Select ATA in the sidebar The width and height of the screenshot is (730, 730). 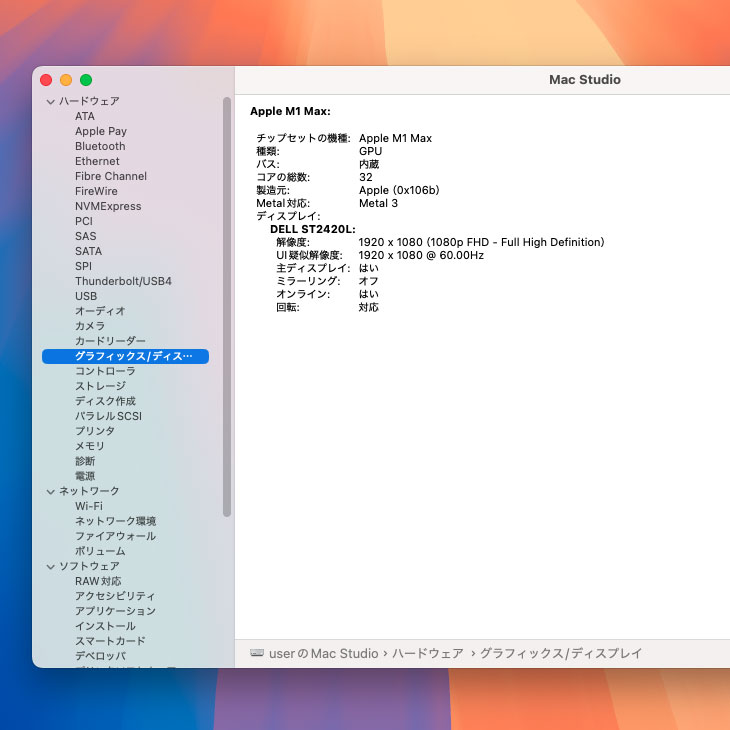coord(85,116)
